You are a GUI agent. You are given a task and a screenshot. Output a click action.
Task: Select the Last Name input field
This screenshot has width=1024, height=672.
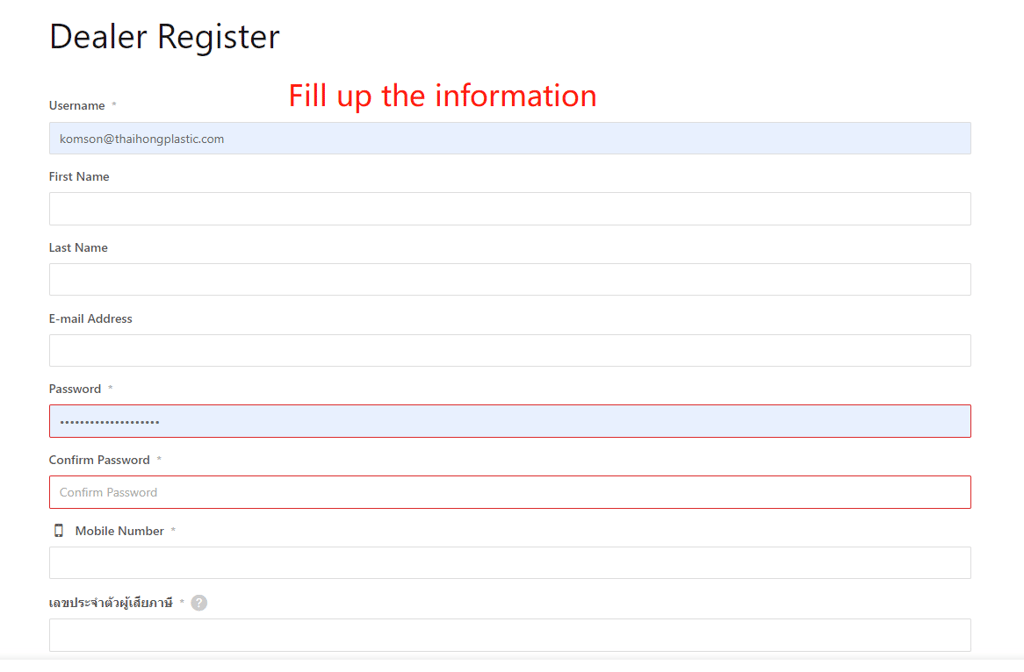pos(509,280)
